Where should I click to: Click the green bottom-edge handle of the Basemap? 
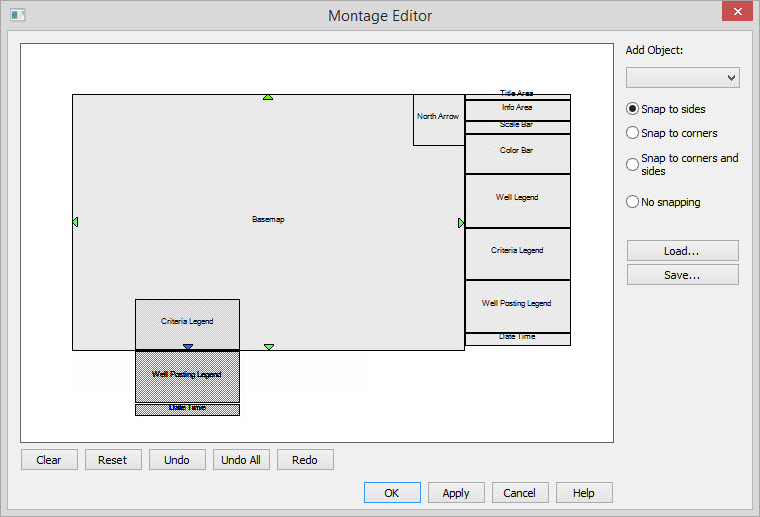[269, 347]
